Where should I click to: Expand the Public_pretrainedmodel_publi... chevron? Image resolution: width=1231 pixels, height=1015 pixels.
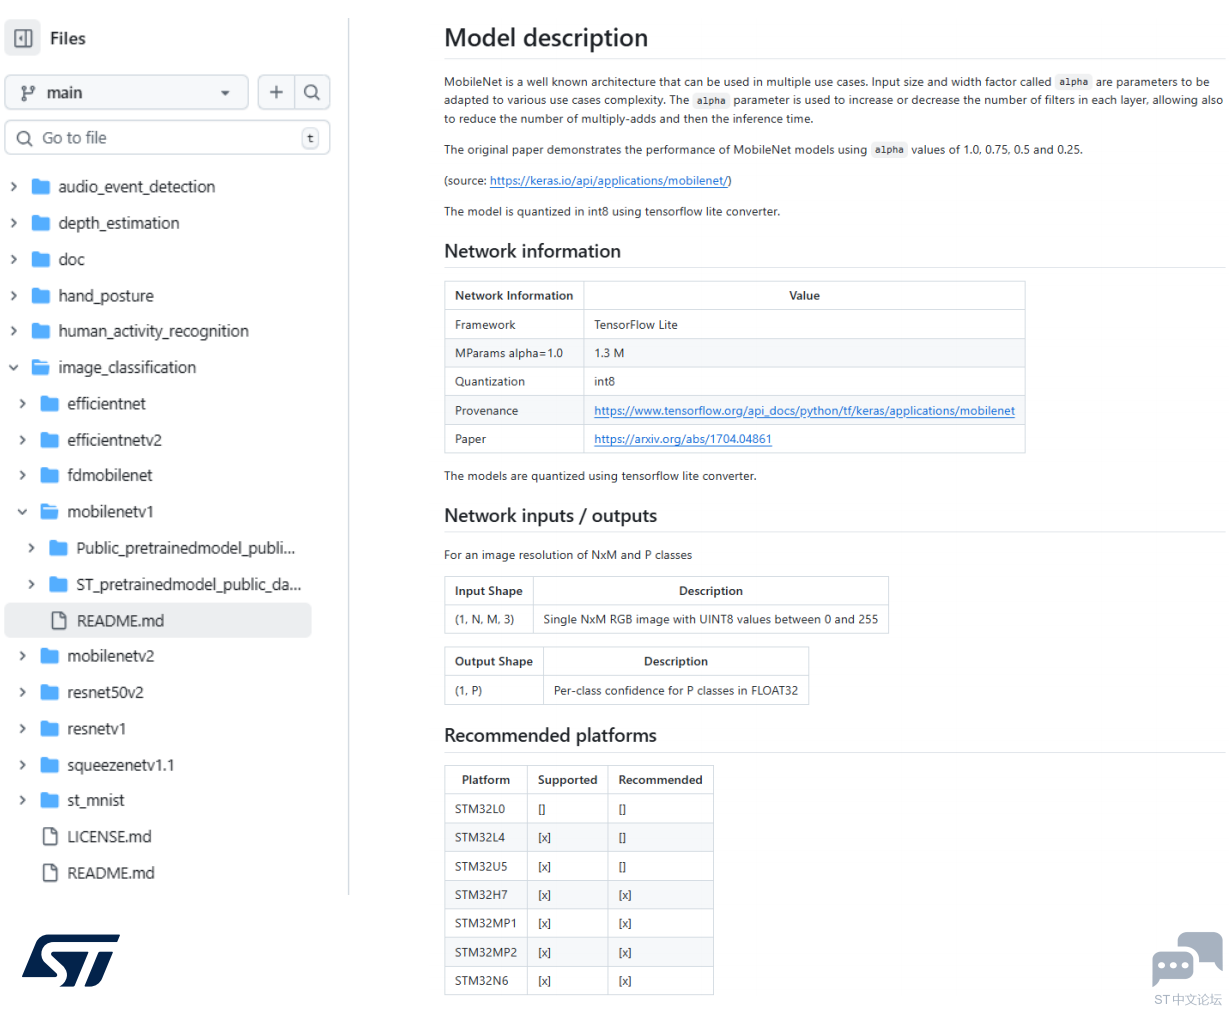click(x=32, y=548)
